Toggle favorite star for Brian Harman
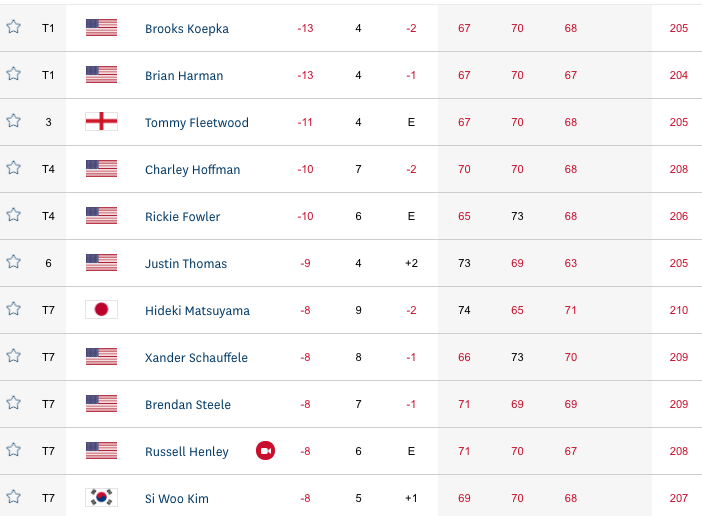 click(x=13, y=74)
